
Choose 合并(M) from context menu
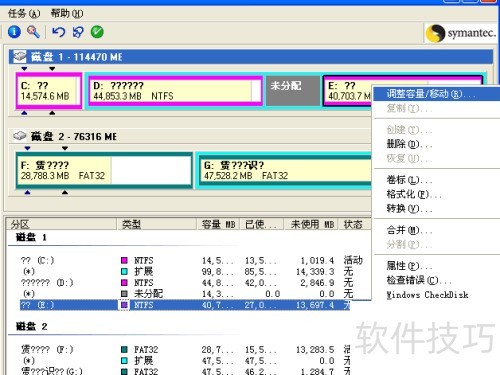(436, 230)
